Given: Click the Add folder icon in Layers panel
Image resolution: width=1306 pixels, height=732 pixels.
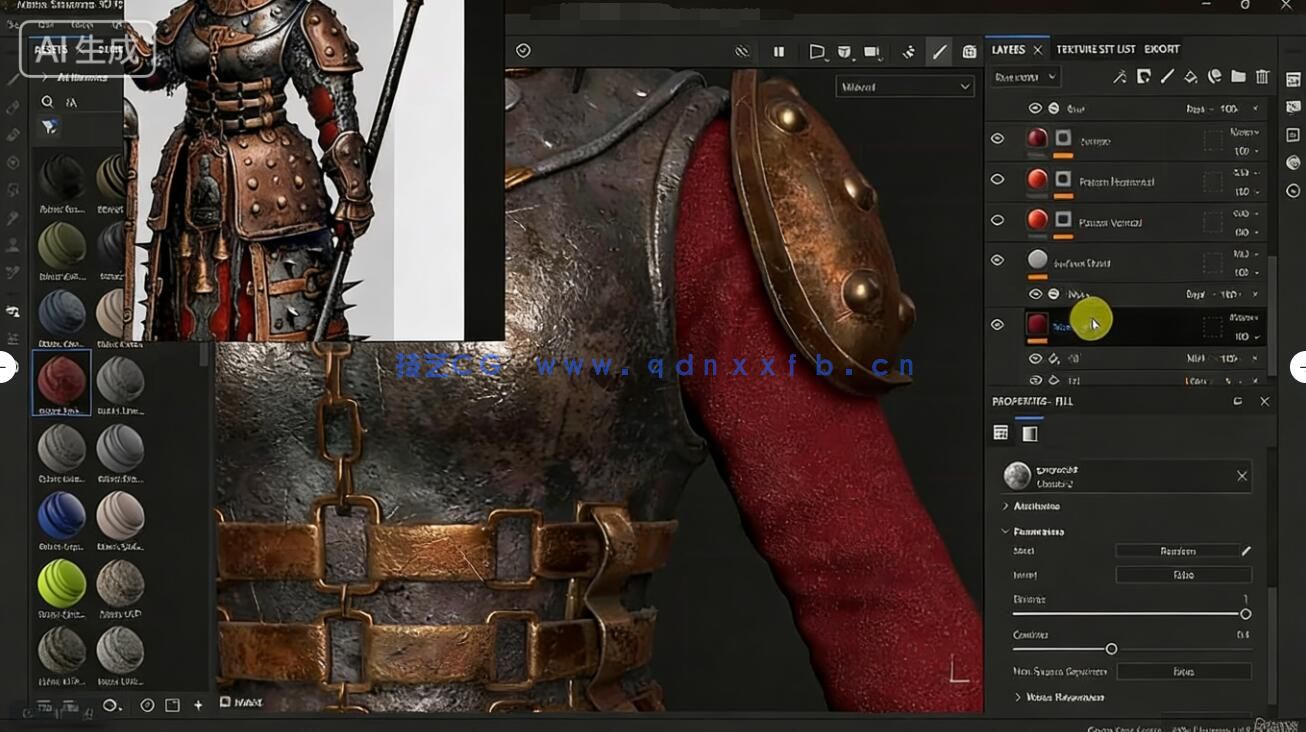Looking at the screenshot, I should pos(1237,76).
